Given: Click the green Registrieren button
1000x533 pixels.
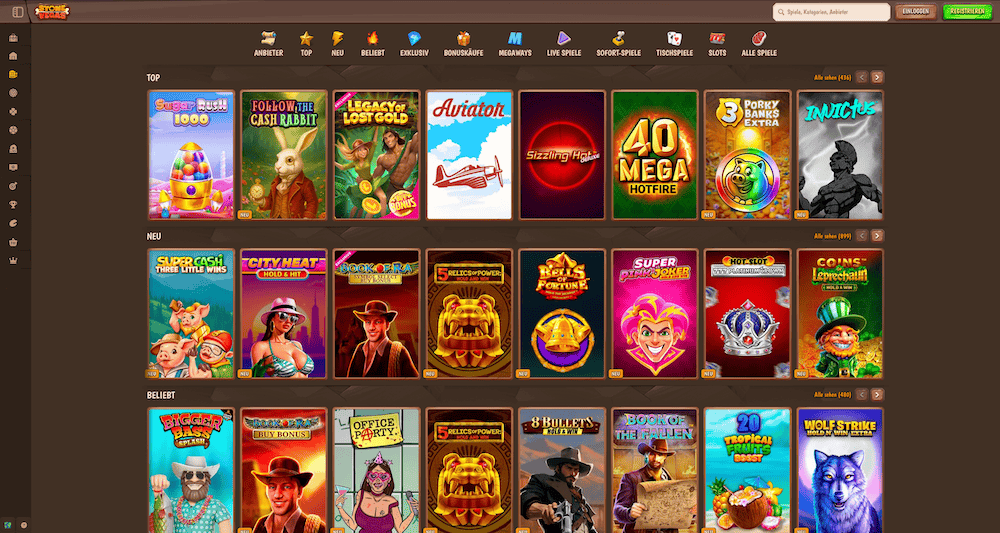Looking at the screenshot, I should point(967,11).
